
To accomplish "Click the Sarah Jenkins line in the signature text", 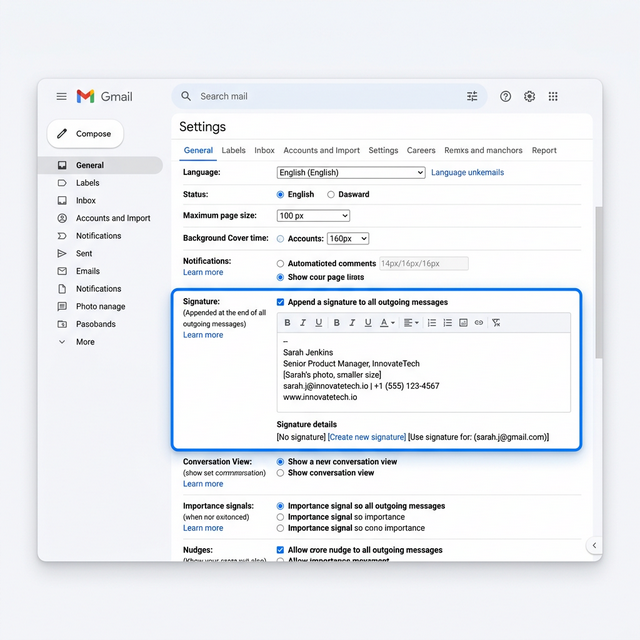I will 308,352.
